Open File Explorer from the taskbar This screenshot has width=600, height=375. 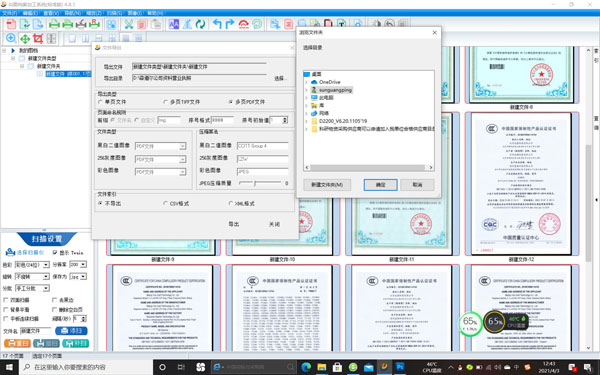(321, 367)
